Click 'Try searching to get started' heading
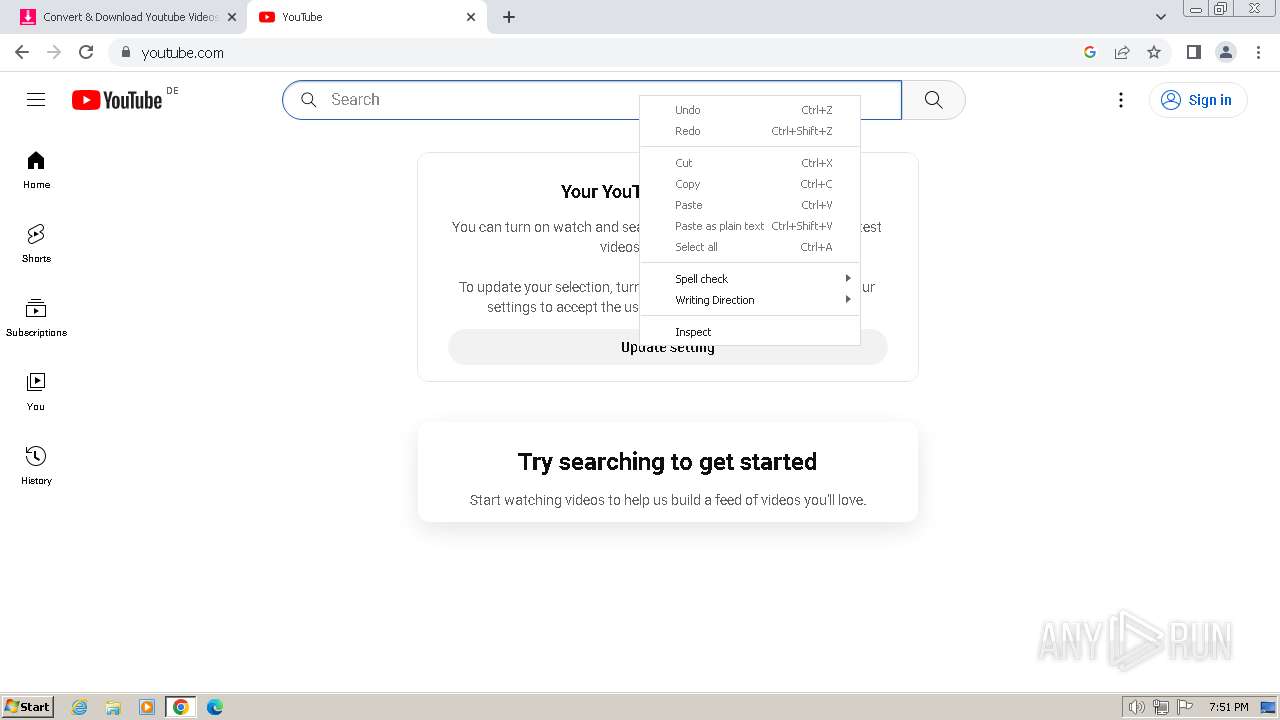Viewport: 1280px width, 720px height. (x=667, y=462)
